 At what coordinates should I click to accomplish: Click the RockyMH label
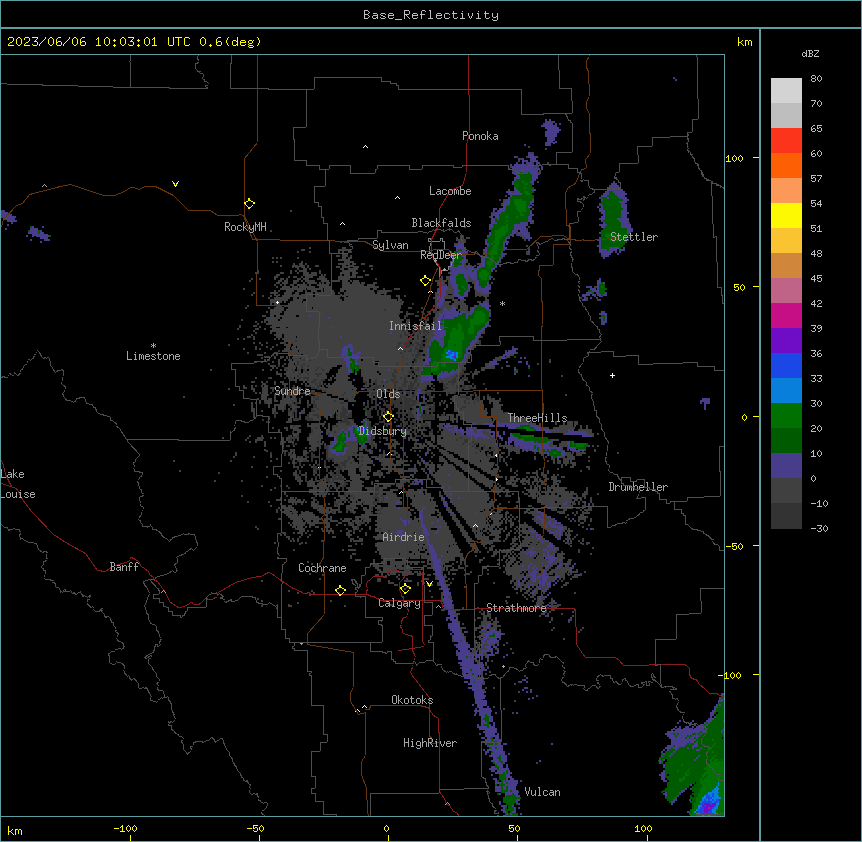pos(245,227)
